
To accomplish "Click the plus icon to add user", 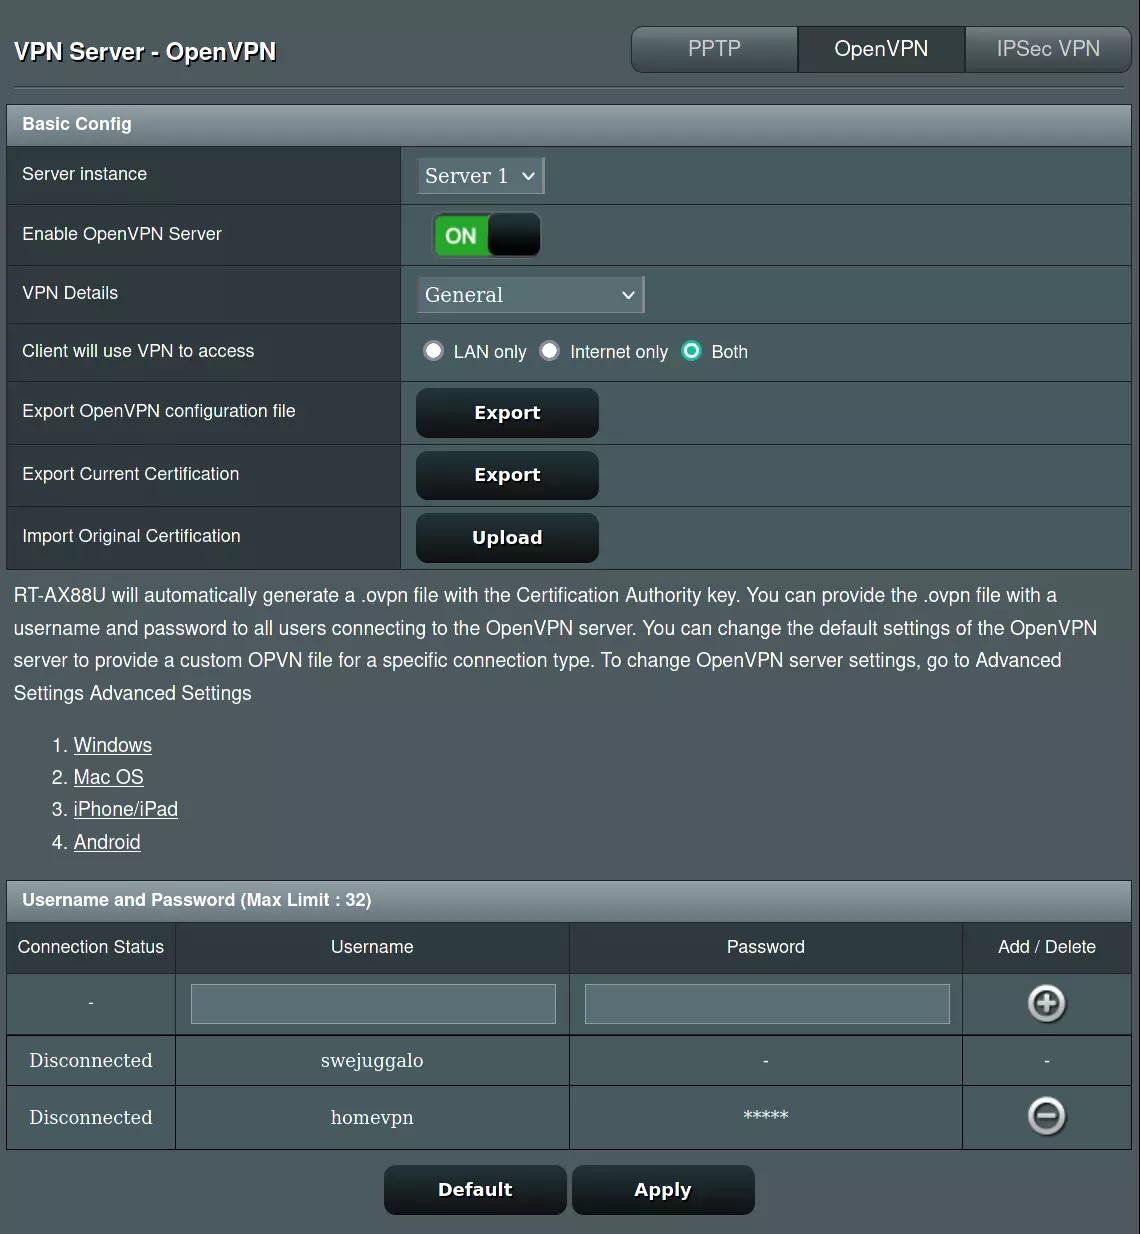I will coord(1046,1003).
